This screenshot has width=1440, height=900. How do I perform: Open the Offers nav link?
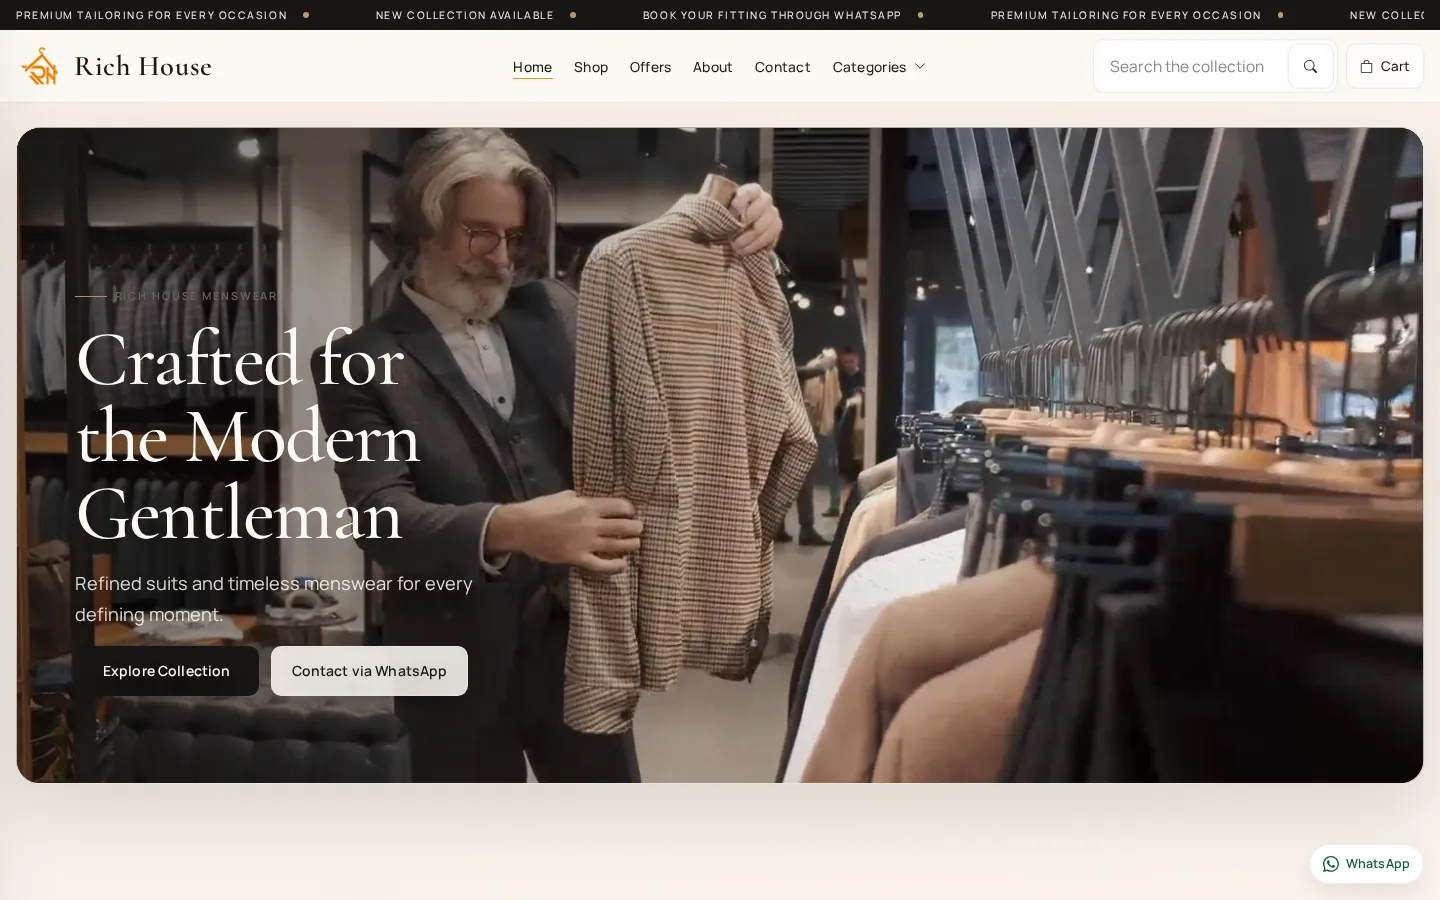650,67
